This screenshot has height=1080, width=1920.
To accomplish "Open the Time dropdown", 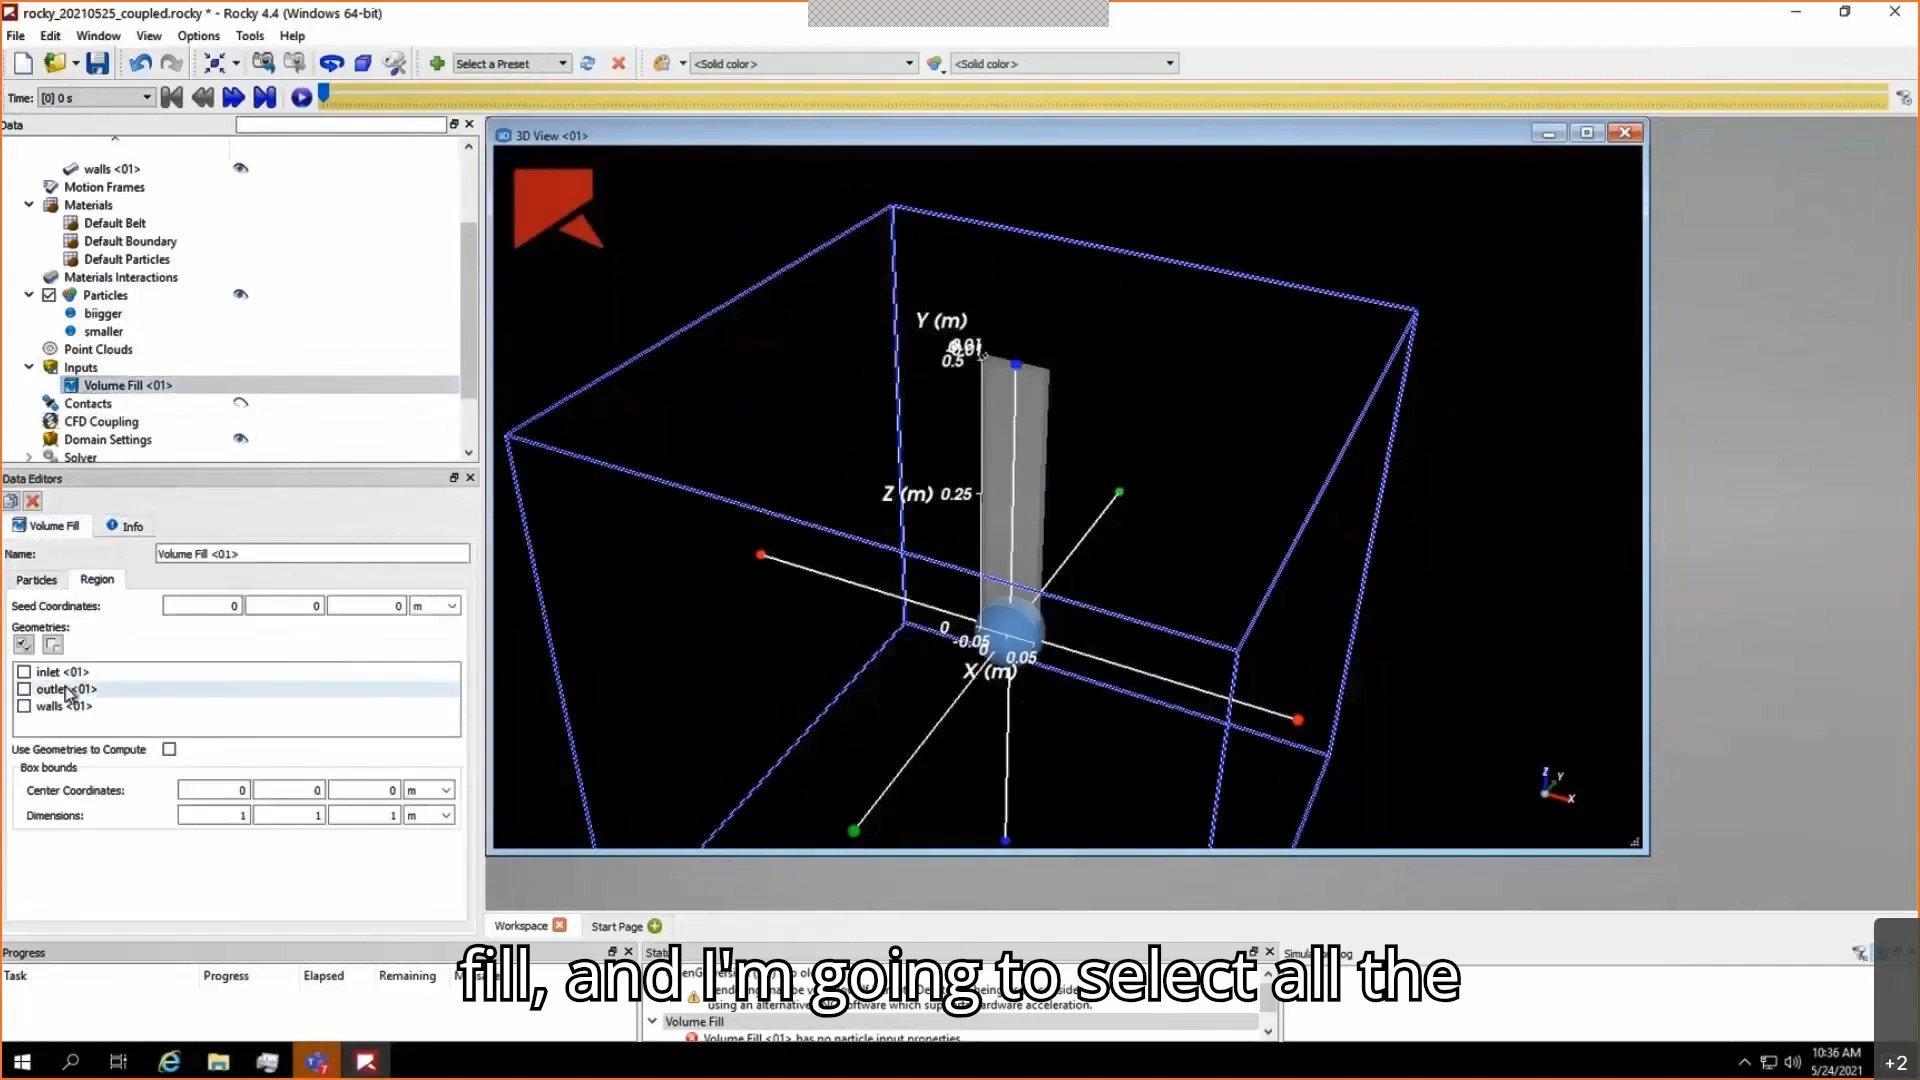I will (145, 97).
